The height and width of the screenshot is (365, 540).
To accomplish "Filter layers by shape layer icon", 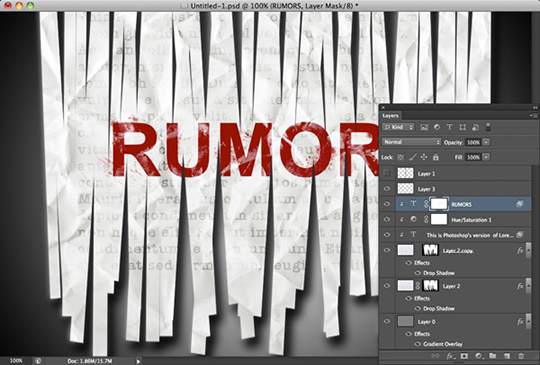I will coord(463,127).
